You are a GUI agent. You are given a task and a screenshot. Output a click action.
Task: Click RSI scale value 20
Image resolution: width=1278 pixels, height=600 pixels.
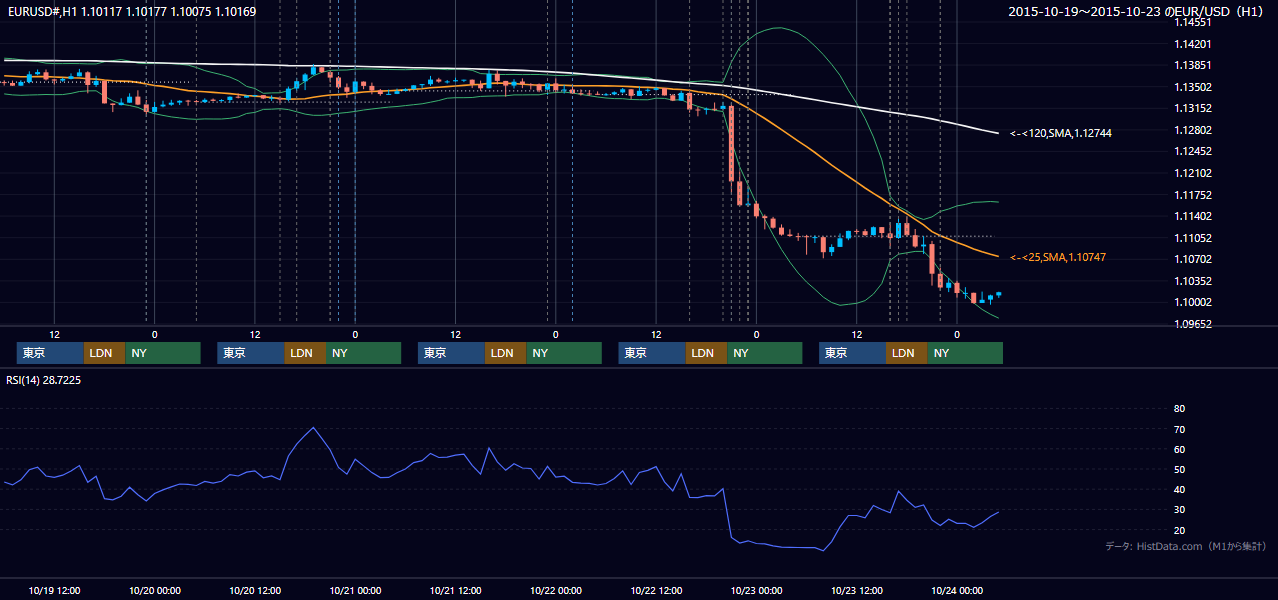point(1179,530)
